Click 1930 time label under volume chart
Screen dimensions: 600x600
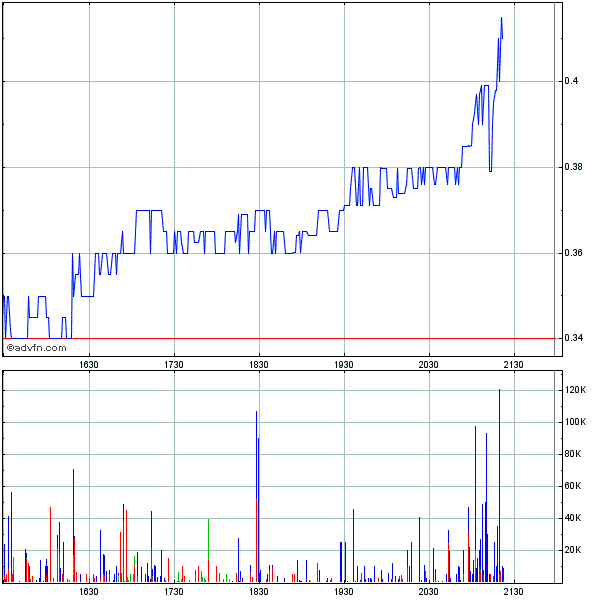tap(344, 593)
